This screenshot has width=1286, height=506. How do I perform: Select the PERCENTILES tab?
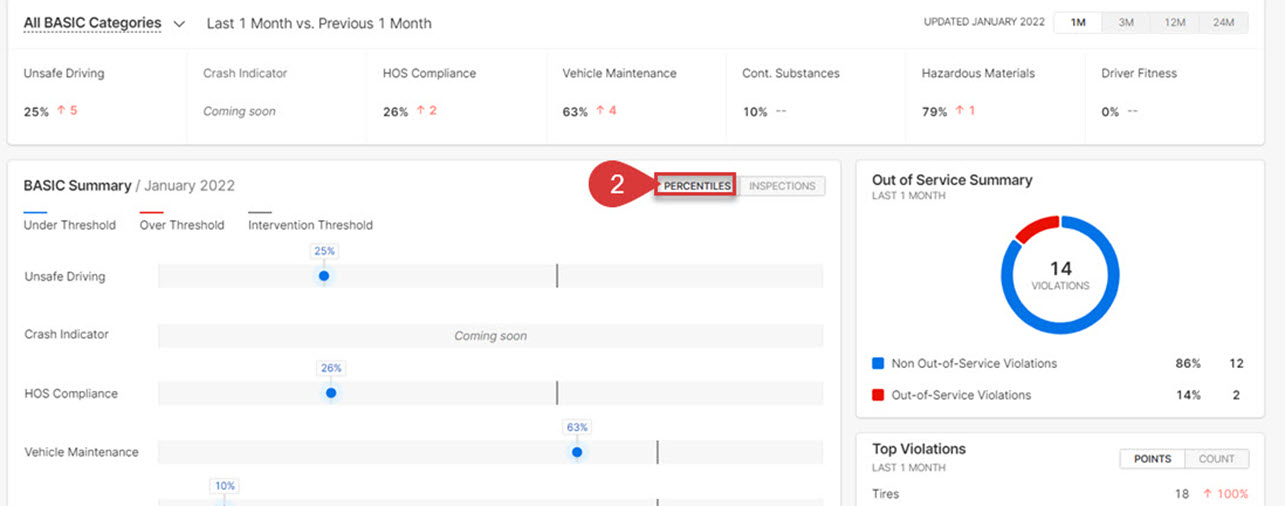(x=697, y=186)
